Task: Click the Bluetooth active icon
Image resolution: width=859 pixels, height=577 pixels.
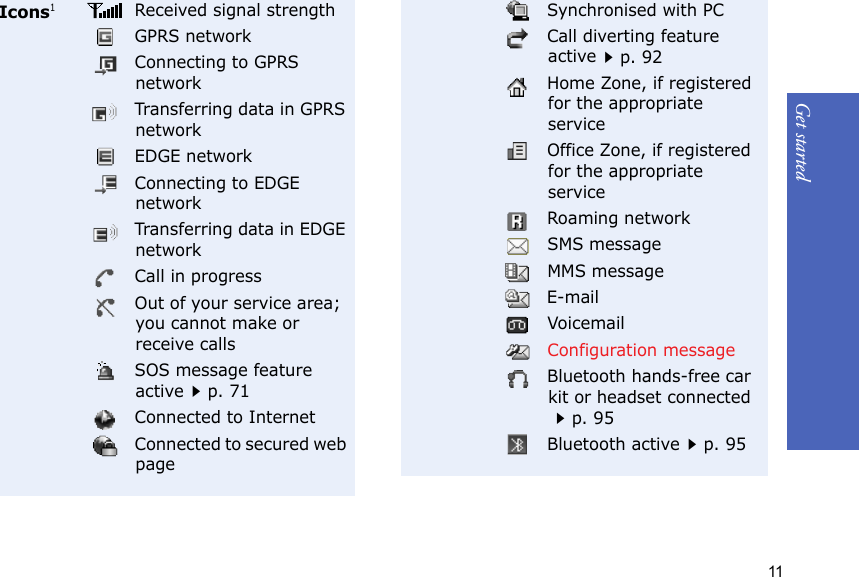Action: tap(517, 445)
